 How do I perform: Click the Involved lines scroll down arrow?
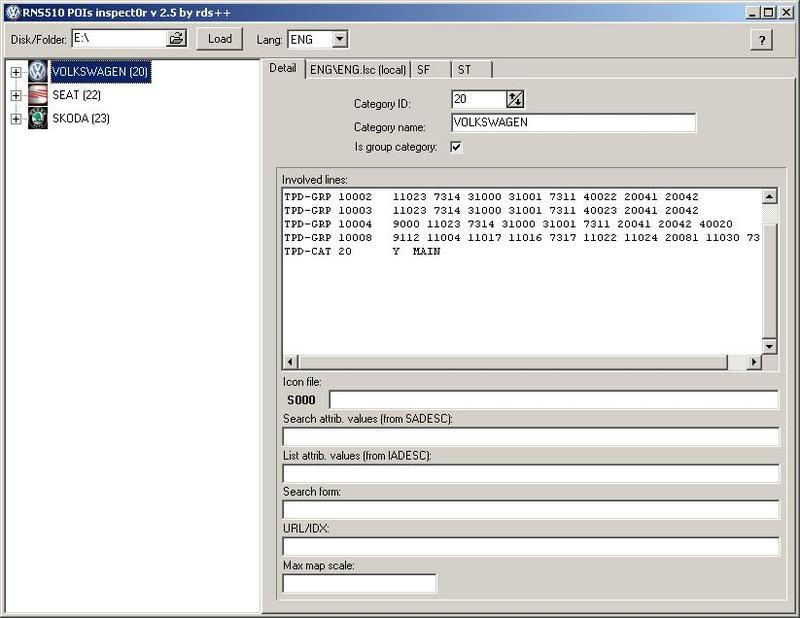769,346
